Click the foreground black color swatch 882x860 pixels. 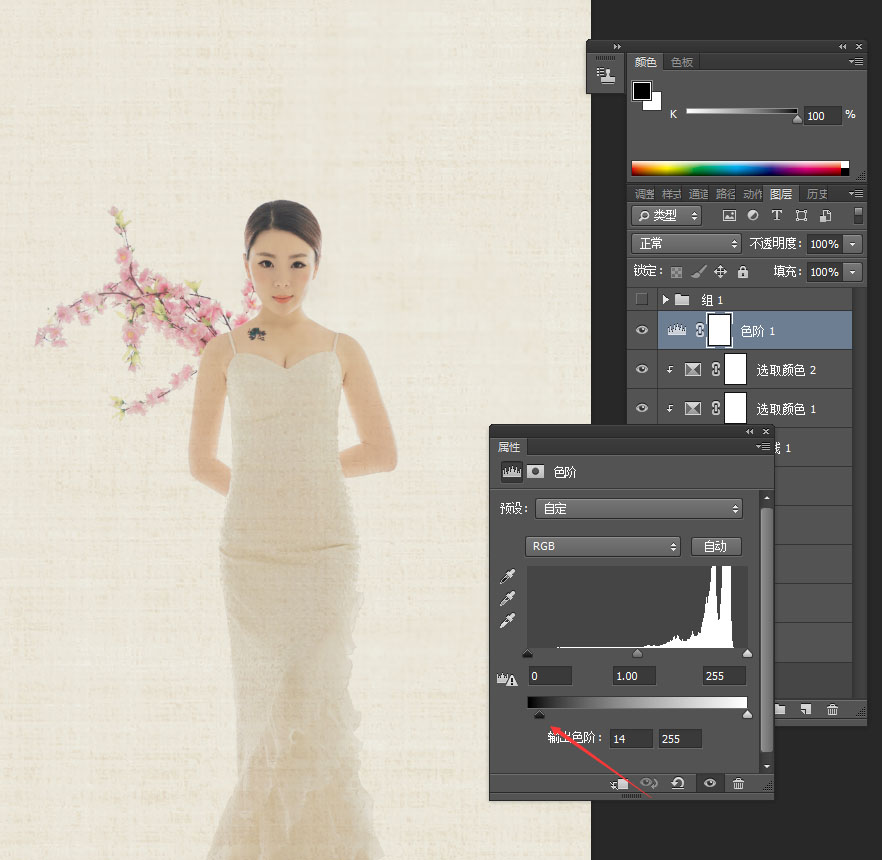[x=641, y=91]
